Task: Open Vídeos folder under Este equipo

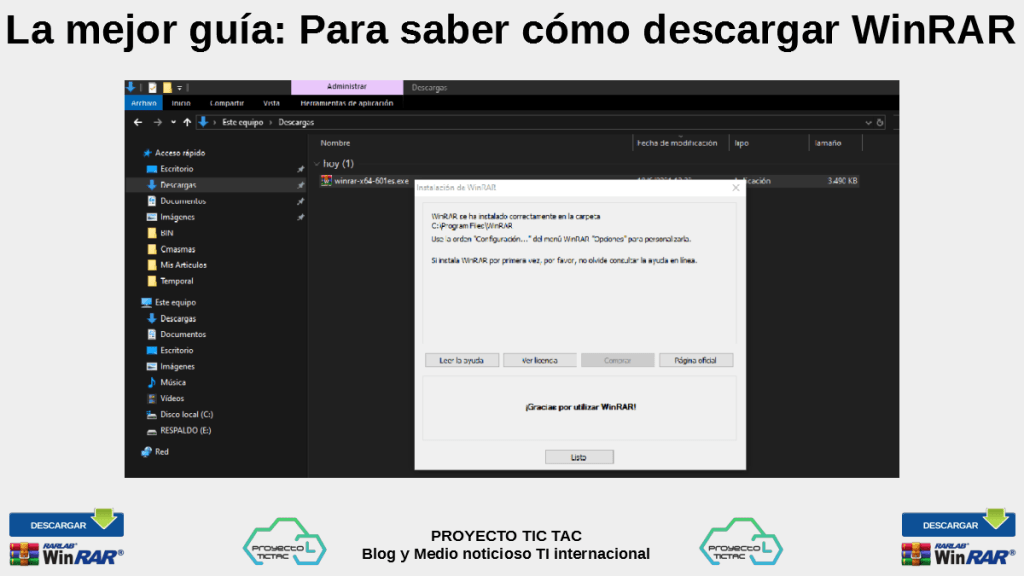Action: point(172,398)
